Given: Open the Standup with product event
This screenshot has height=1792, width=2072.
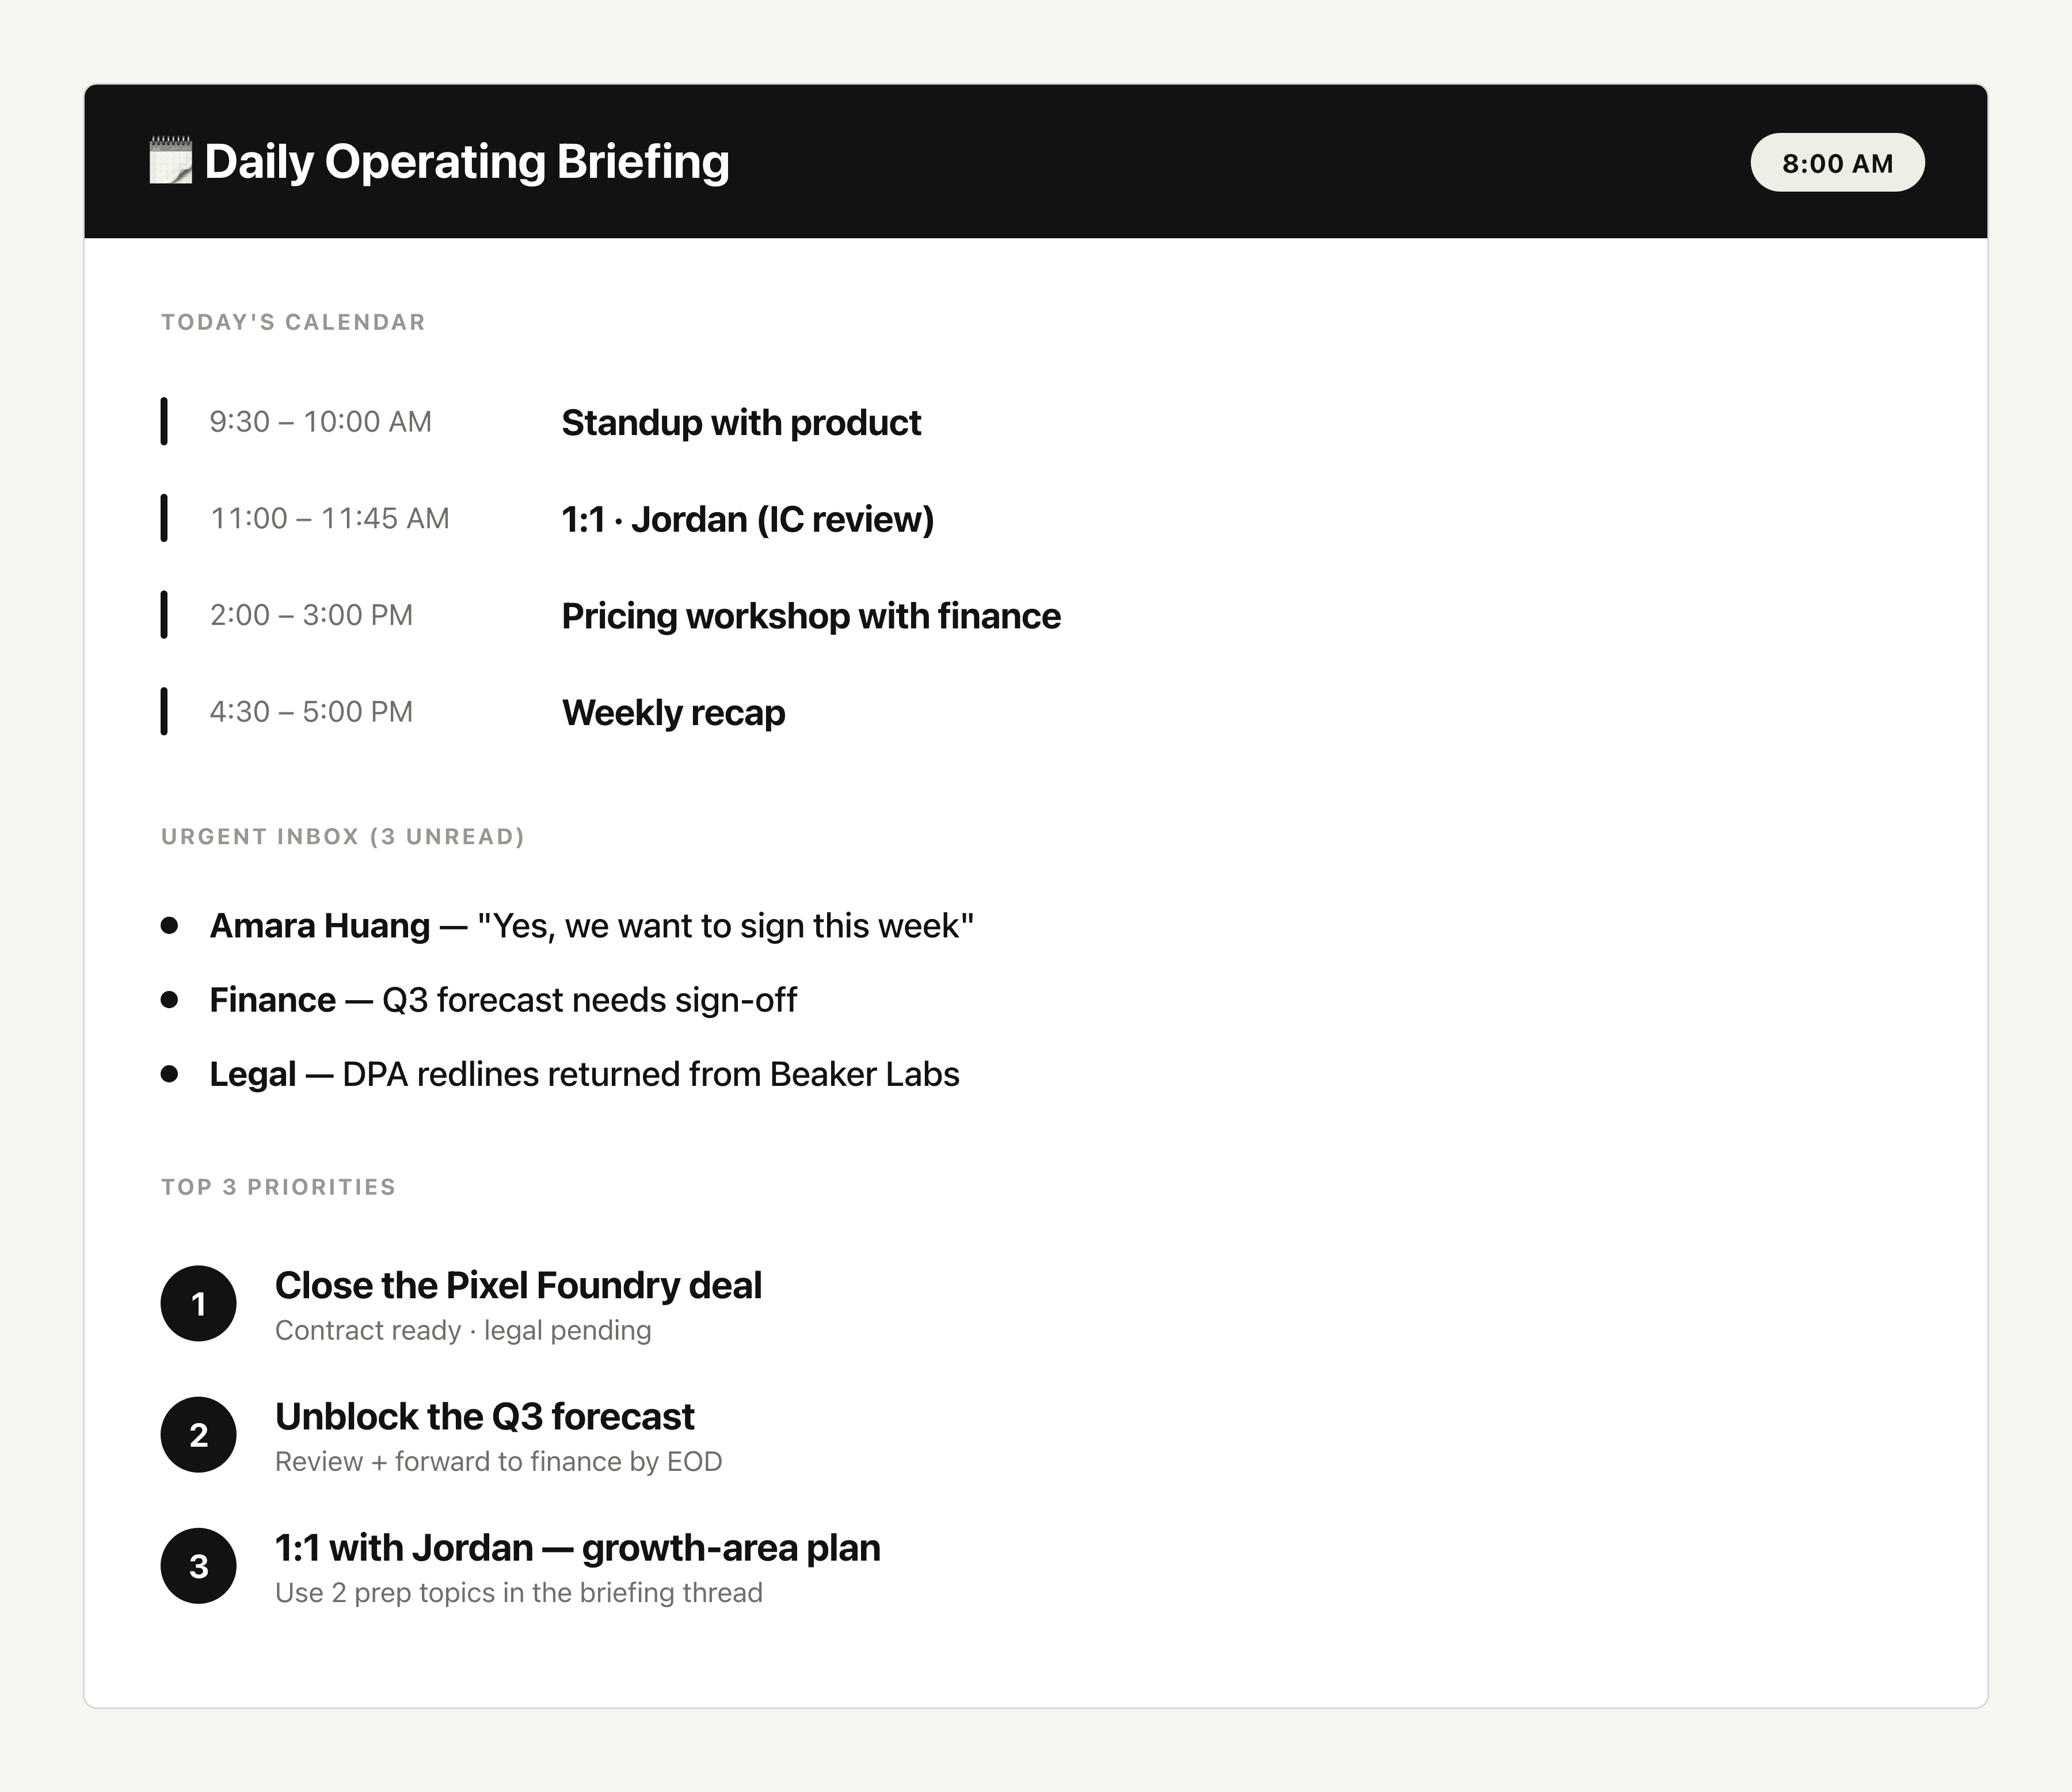Looking at the screenshot, I should (x=741, y=422).
